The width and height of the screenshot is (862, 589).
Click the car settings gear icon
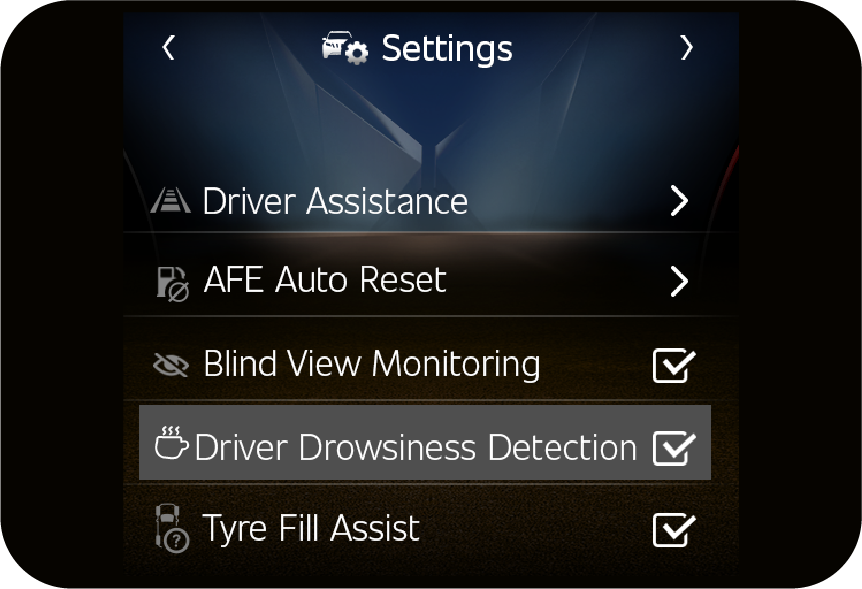(345, 47)
